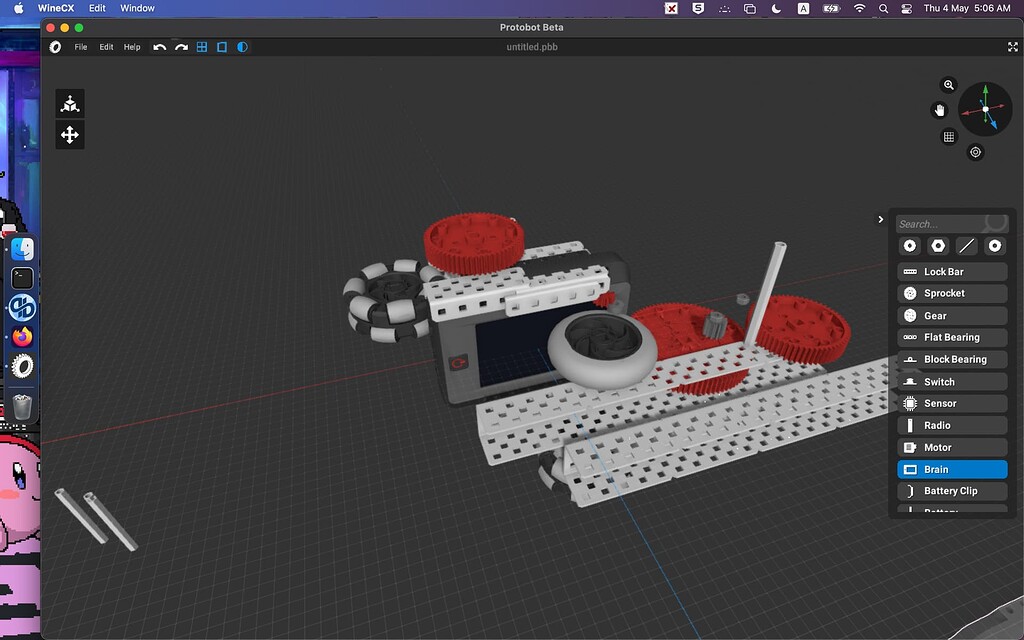Collapse the parts panel using its left chevron
The width and height of the screenshot is (1024, 640).
coord(881,219)
